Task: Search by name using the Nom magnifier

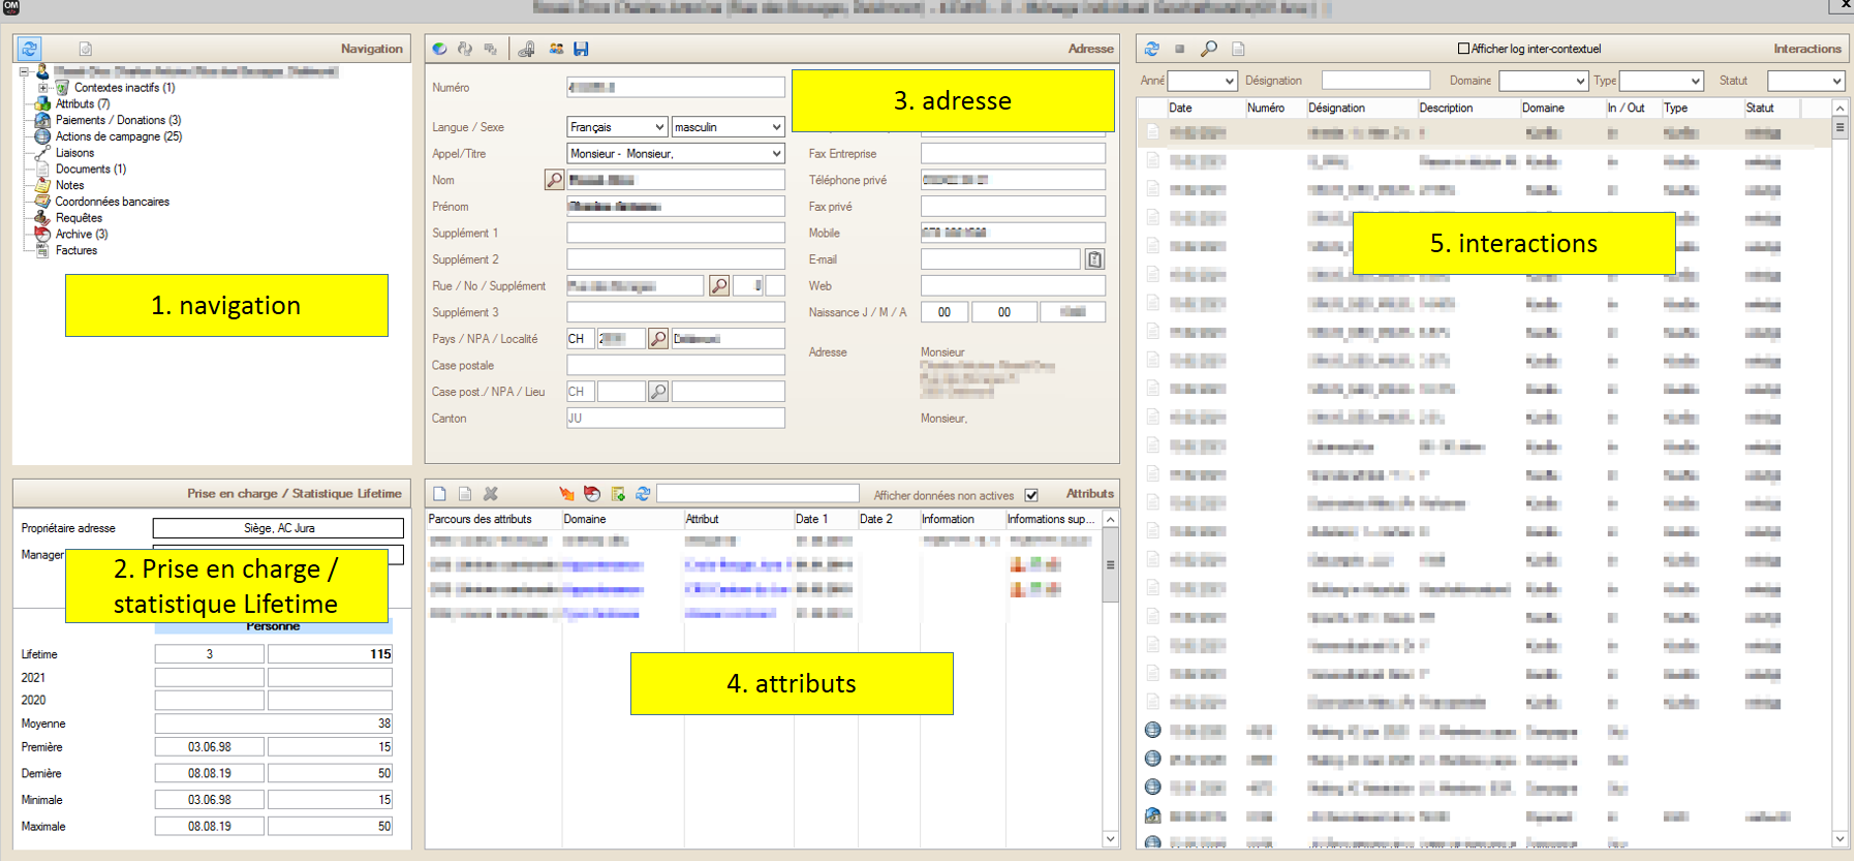Action: point(554,180)
